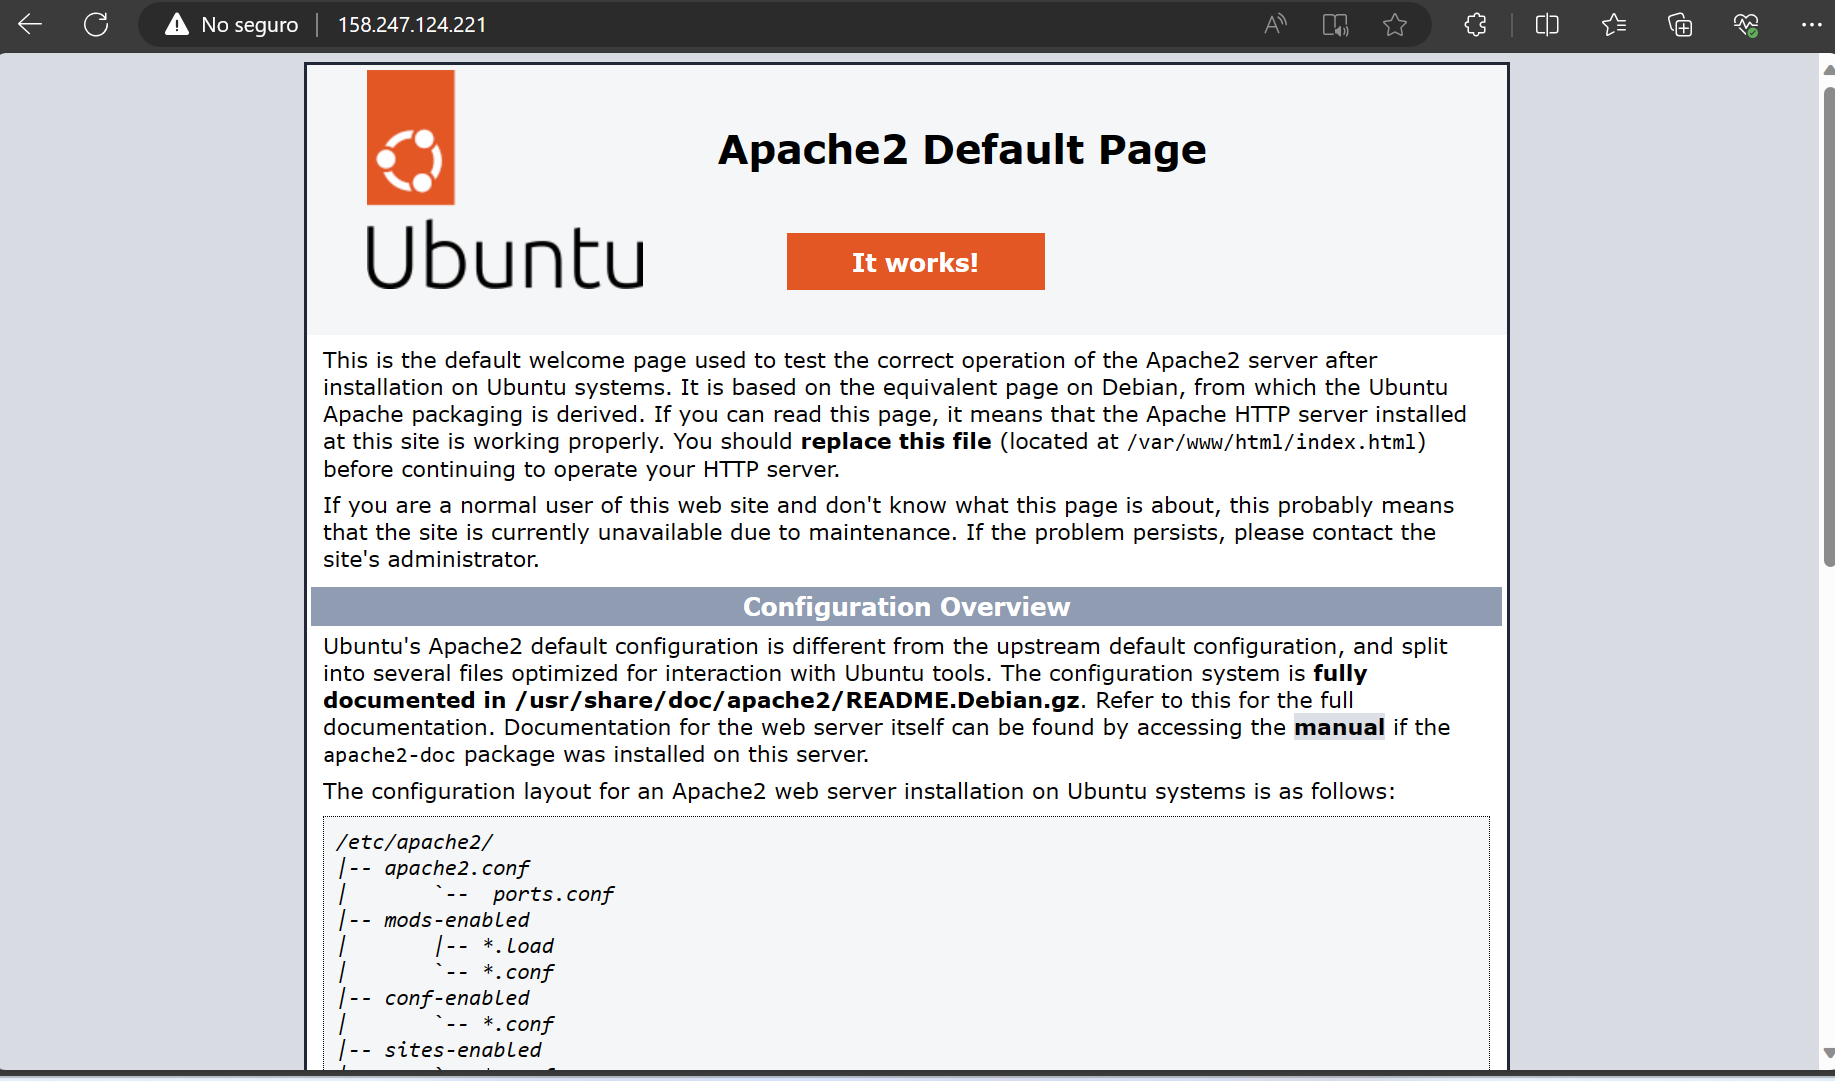
Task: Toggle the Split screen icon
Action: pyautogui.click(x=1547, y=25)
